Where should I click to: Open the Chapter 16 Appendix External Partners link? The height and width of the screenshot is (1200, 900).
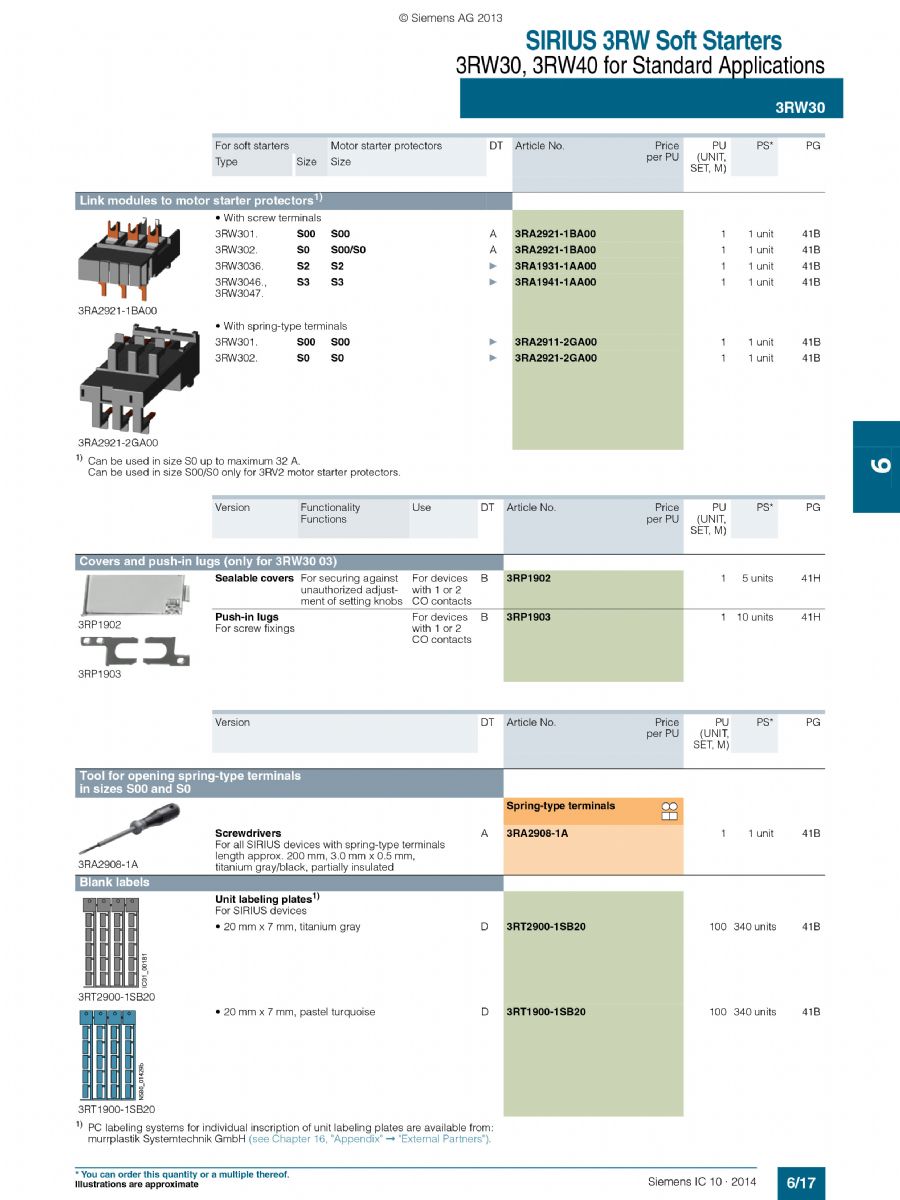(370, 1138)
